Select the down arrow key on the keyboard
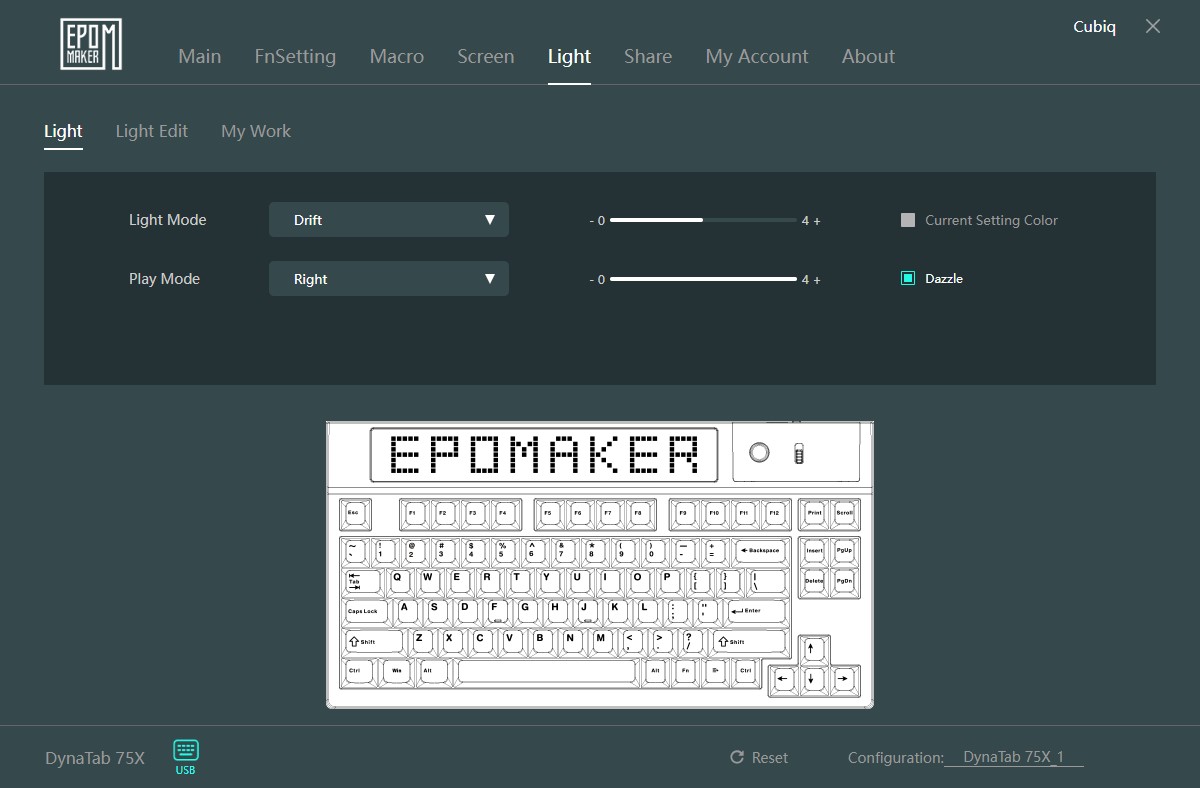Image resolution: width=1200 pixels, height=788 pixels. point(813,679)
